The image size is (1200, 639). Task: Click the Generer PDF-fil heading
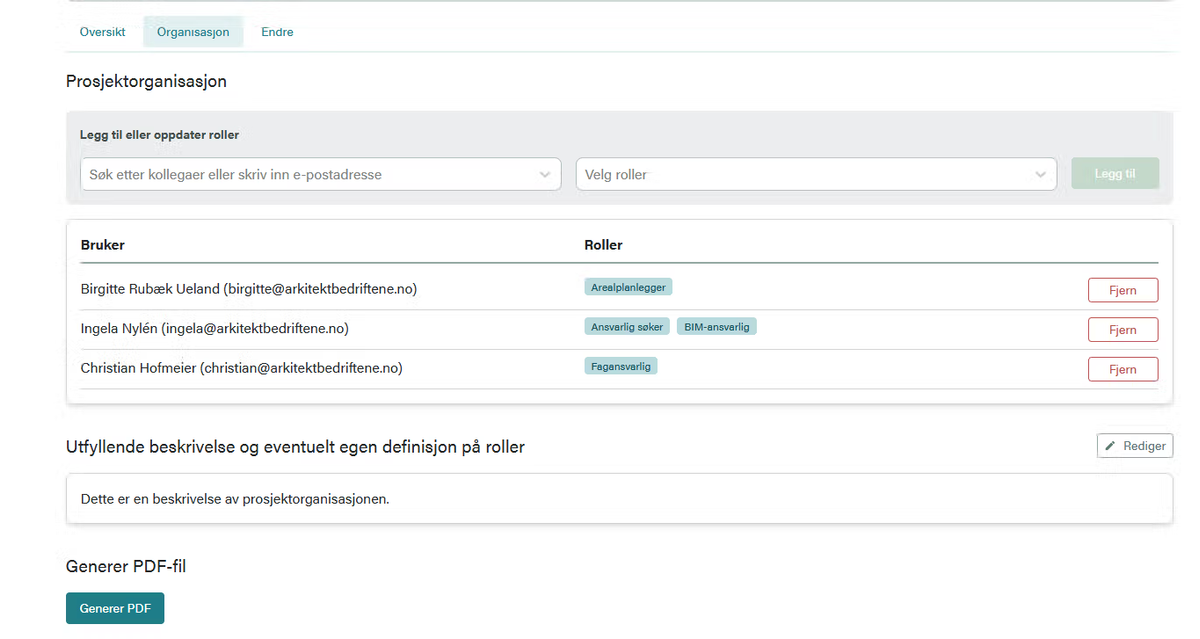126,567
